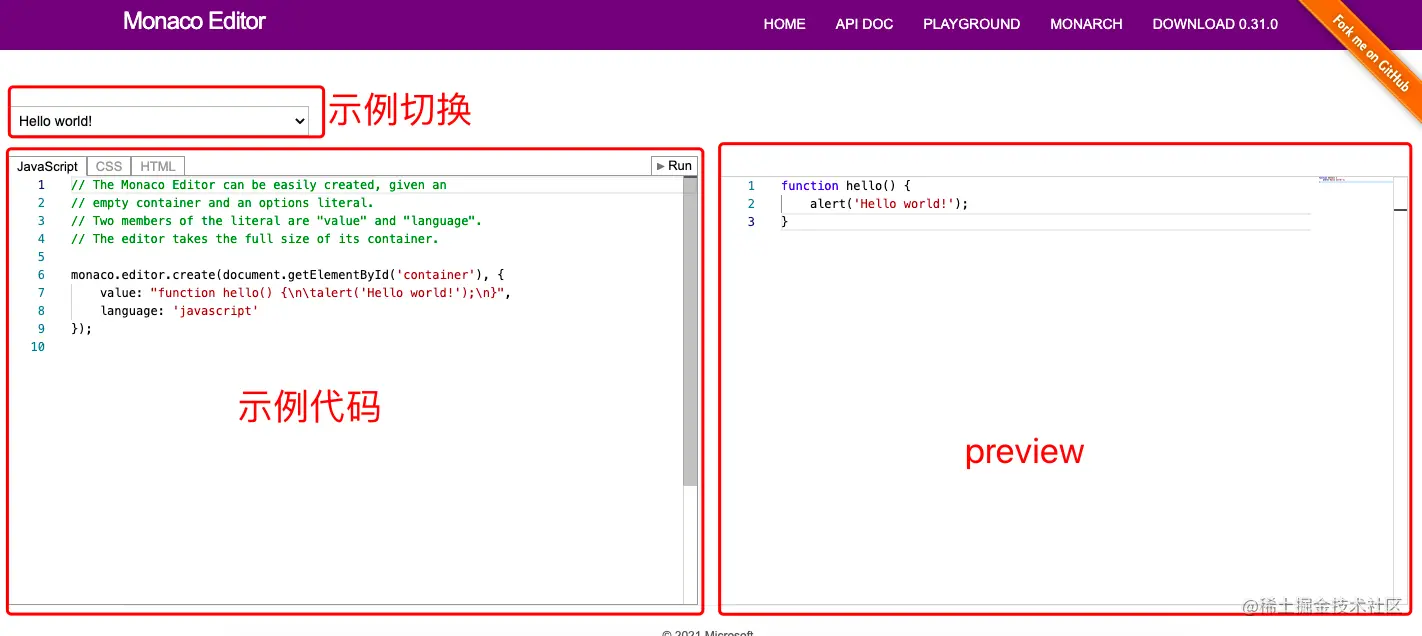Open the Hello world! sample dropdown
Image resolution: width=1422 pixels, height=636 pixels.
point(162,121)
